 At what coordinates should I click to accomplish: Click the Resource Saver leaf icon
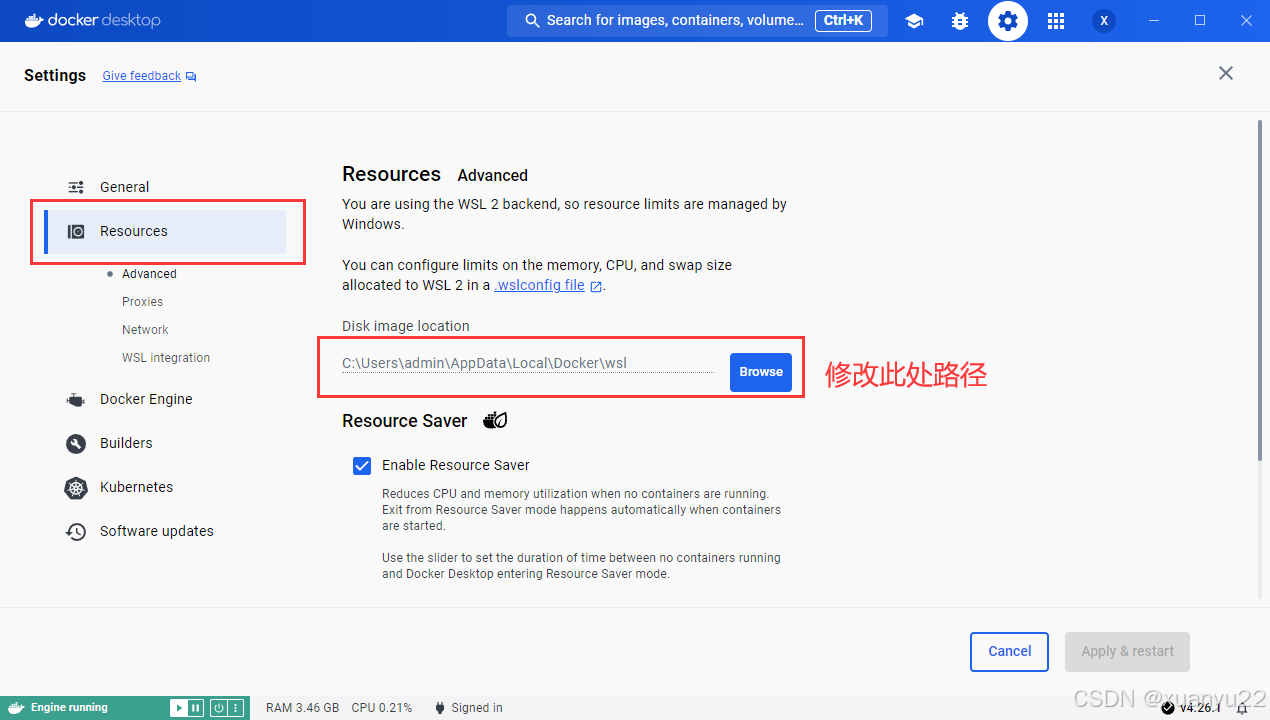tap(495, 420)
